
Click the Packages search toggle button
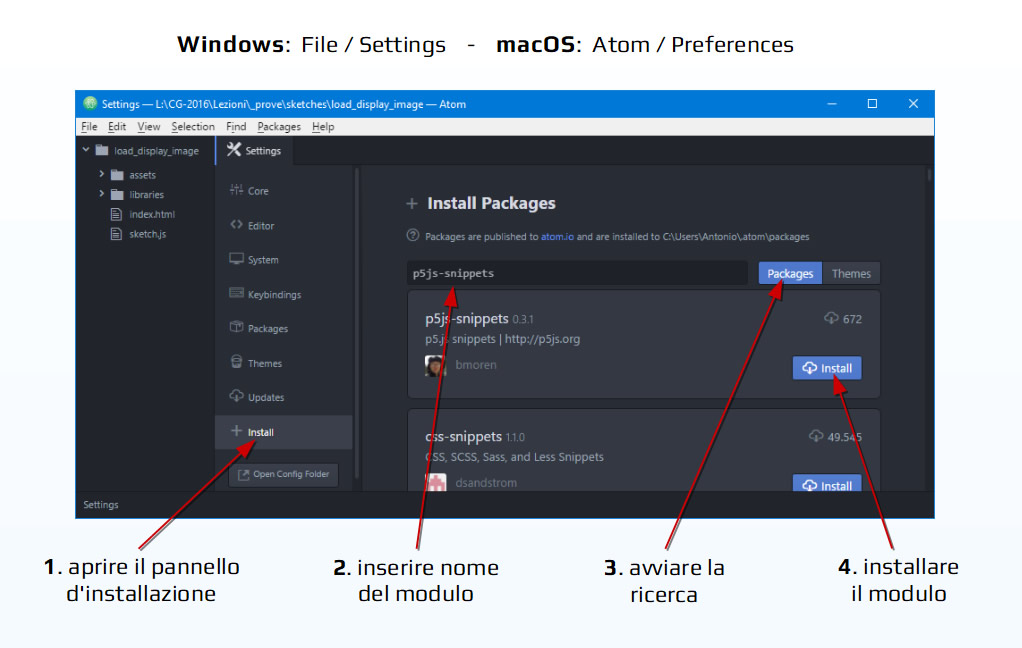click(x=790, y=274)
